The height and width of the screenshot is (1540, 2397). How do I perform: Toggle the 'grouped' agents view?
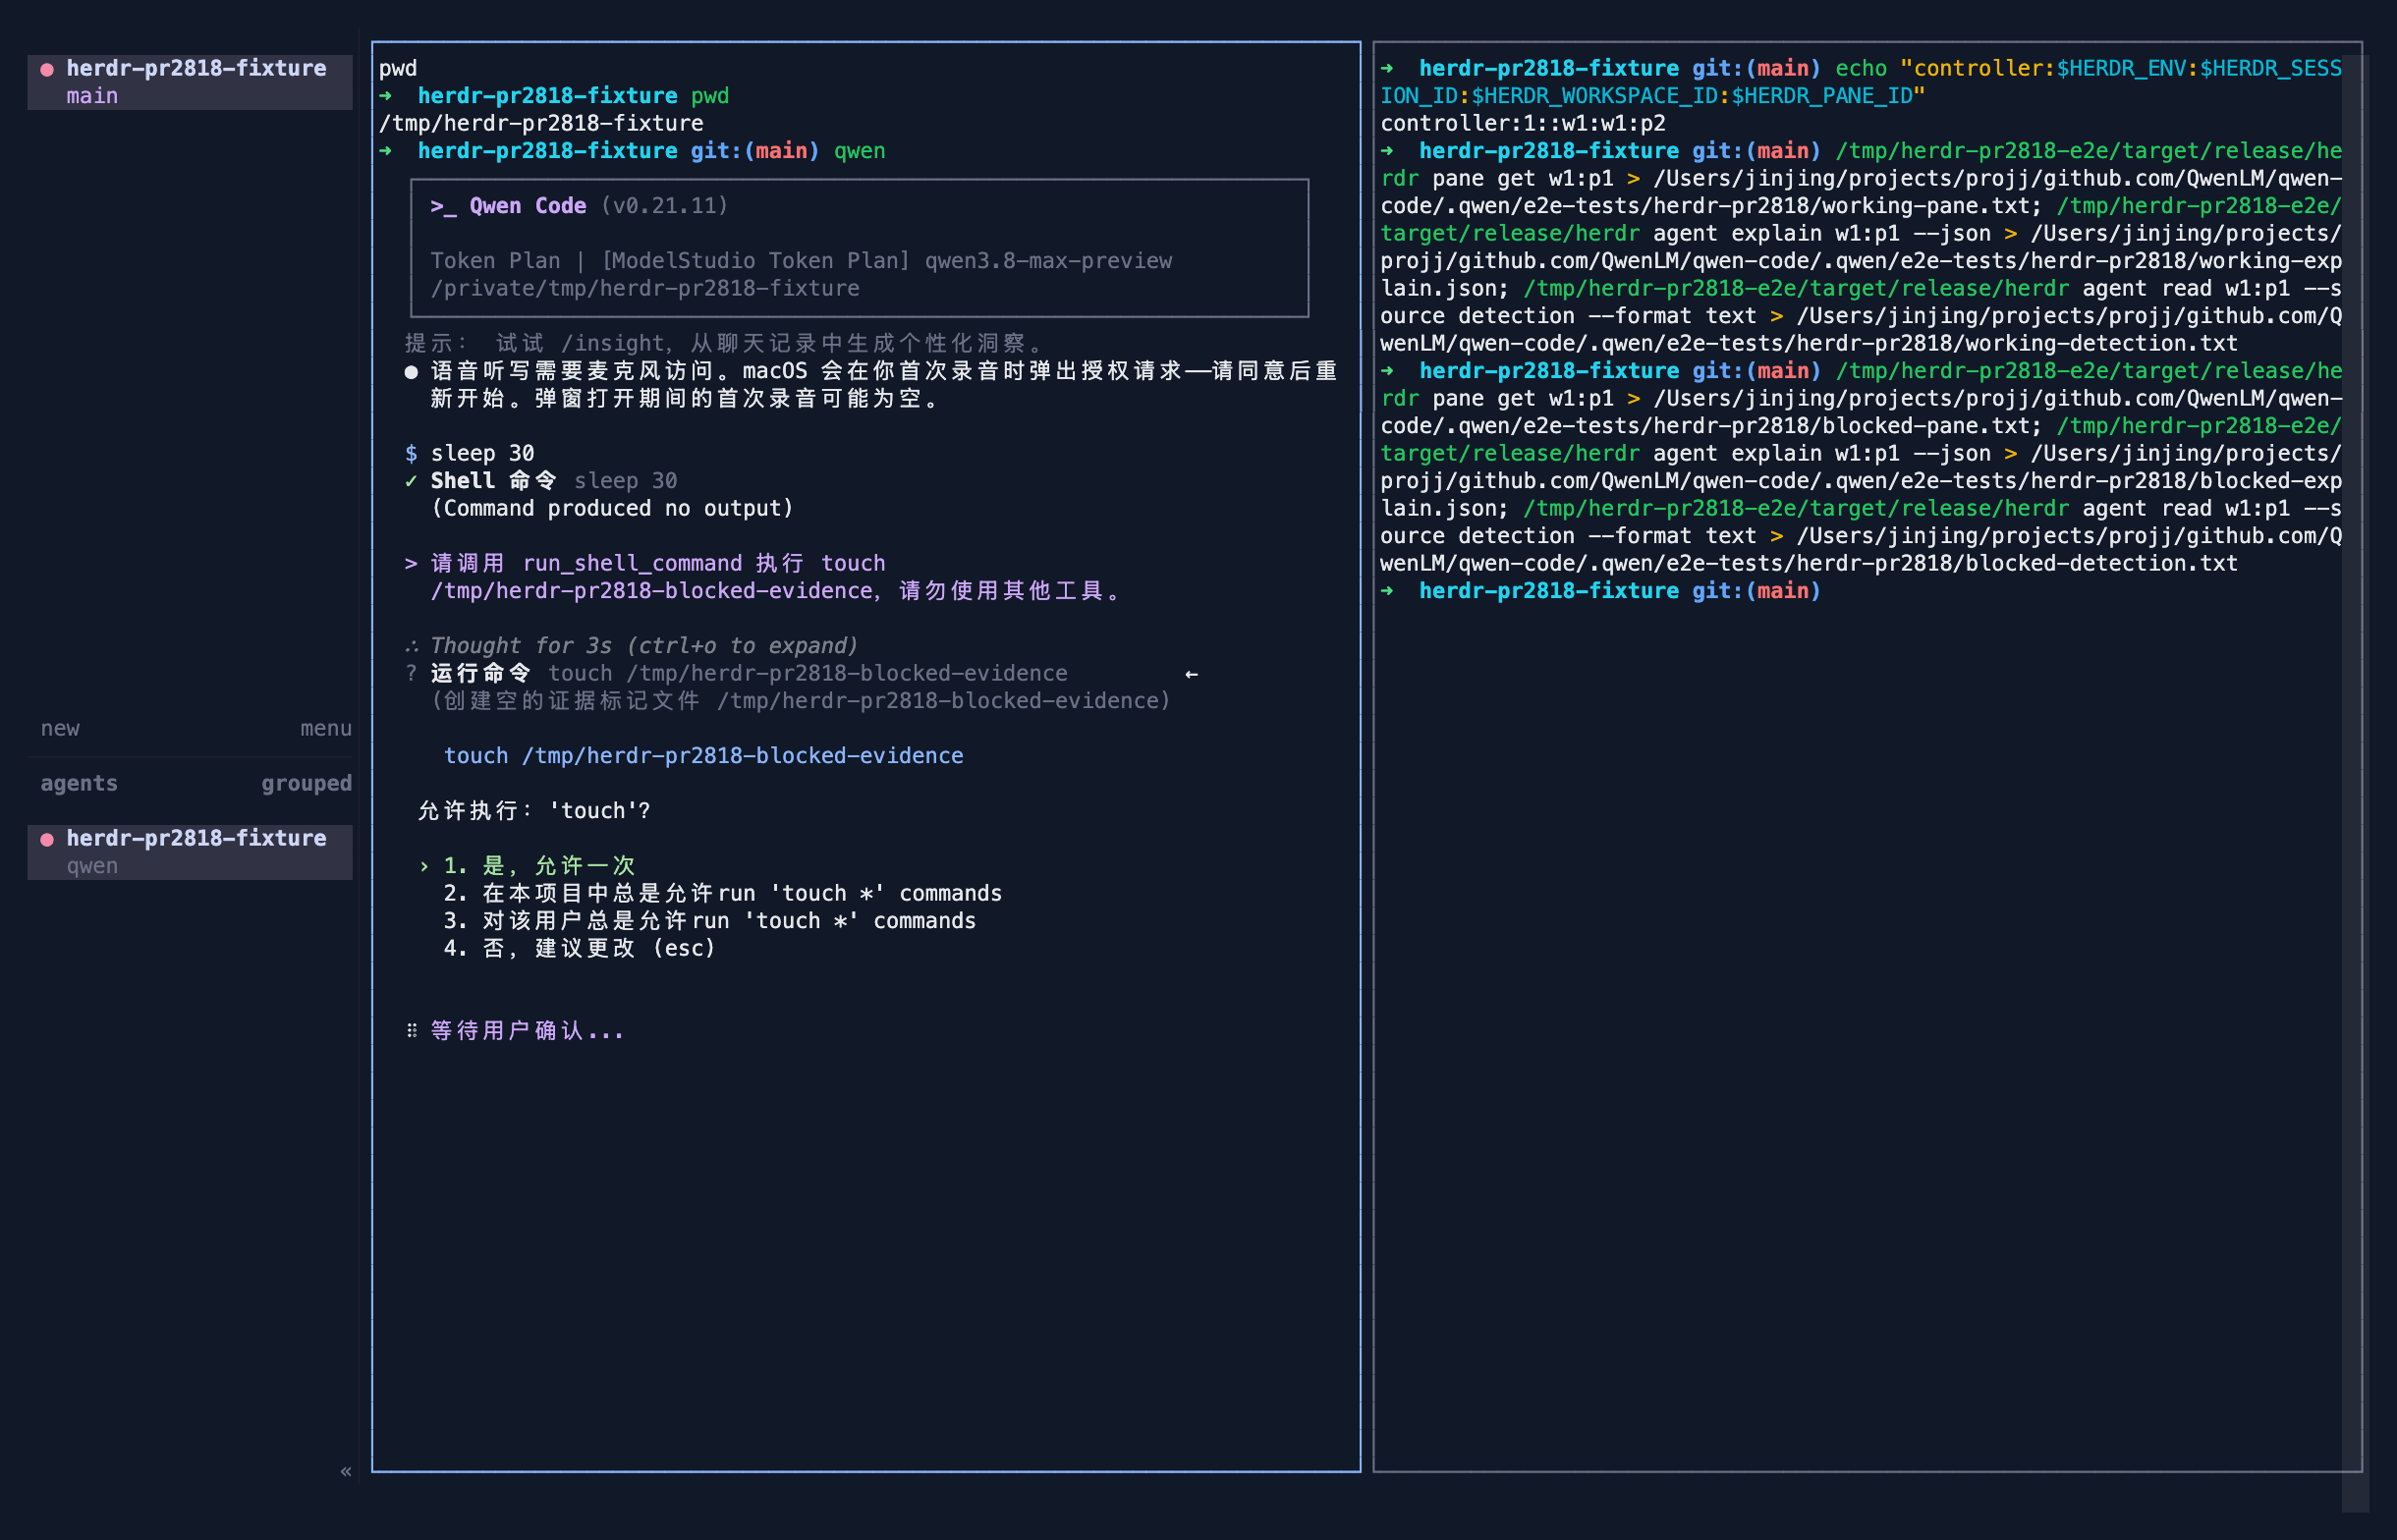(307, 783)
